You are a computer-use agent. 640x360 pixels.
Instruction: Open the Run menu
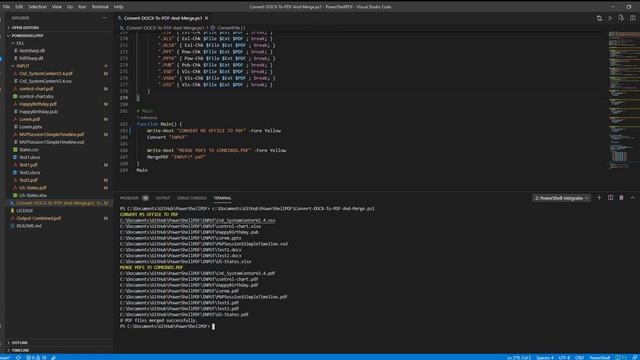82,7
